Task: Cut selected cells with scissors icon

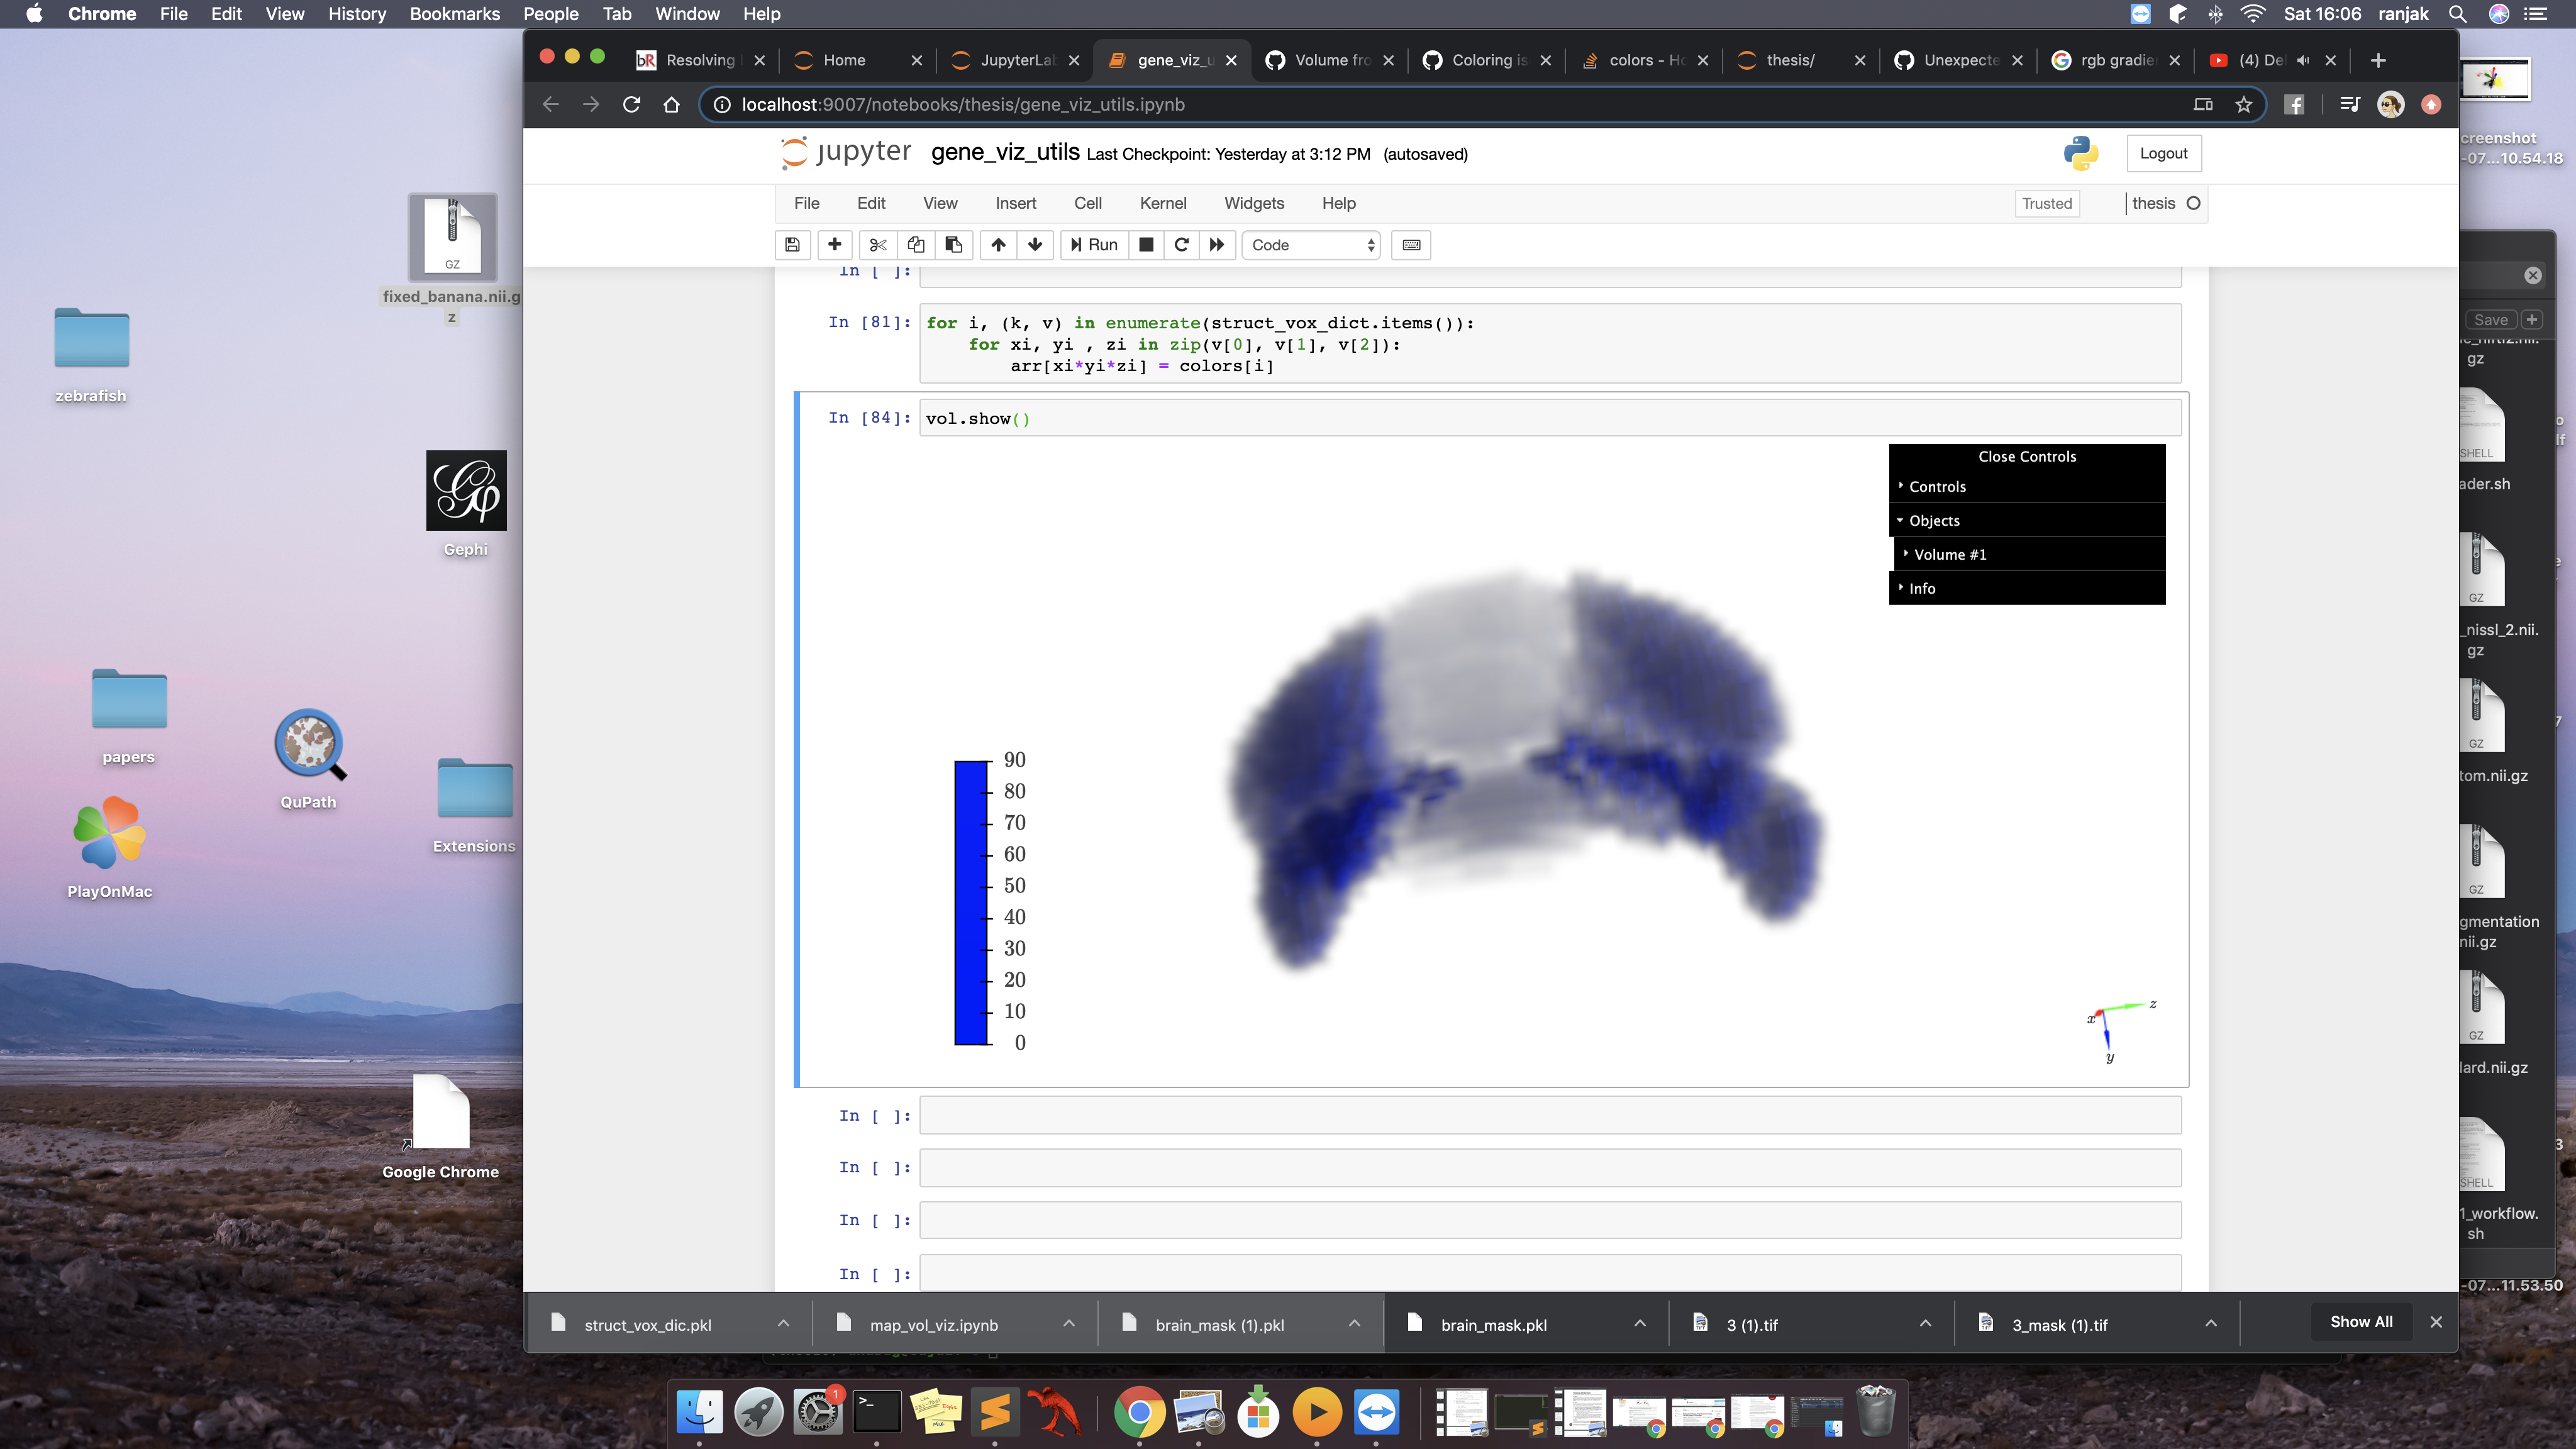Action: [x=878, y=245]
